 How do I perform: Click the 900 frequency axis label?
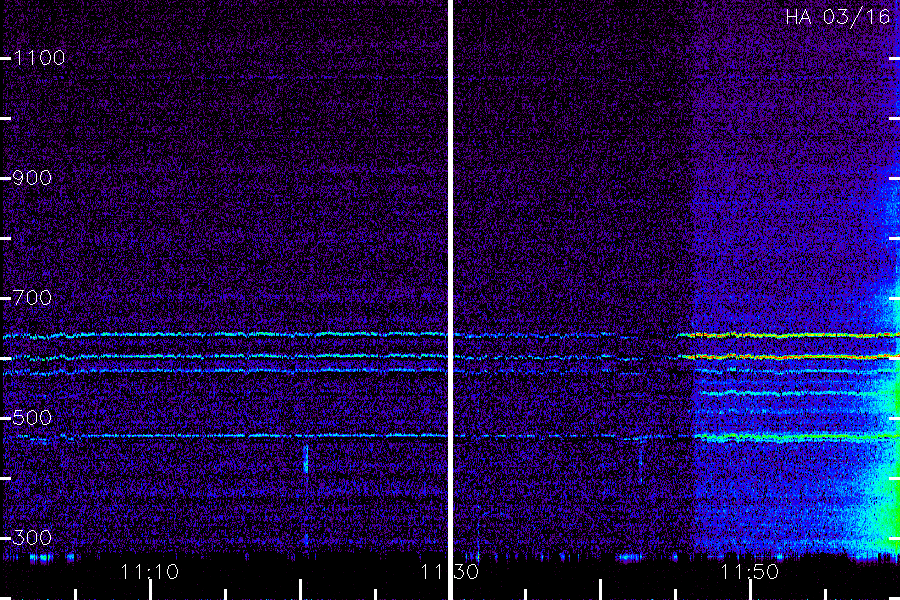(32, 178)
